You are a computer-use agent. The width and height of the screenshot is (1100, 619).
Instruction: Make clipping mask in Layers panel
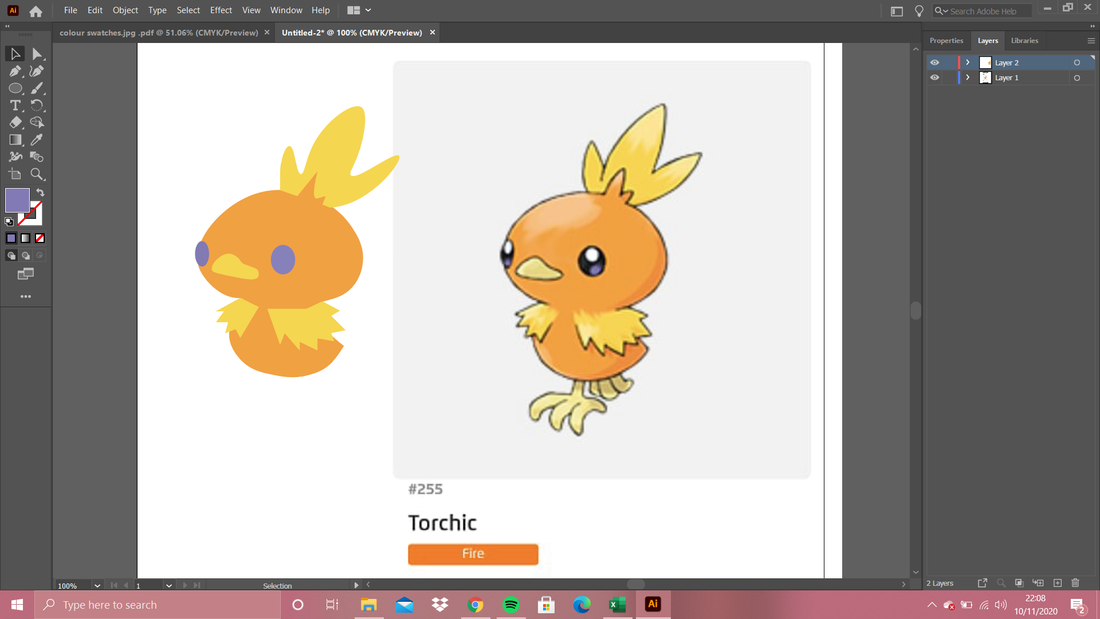1019,583
